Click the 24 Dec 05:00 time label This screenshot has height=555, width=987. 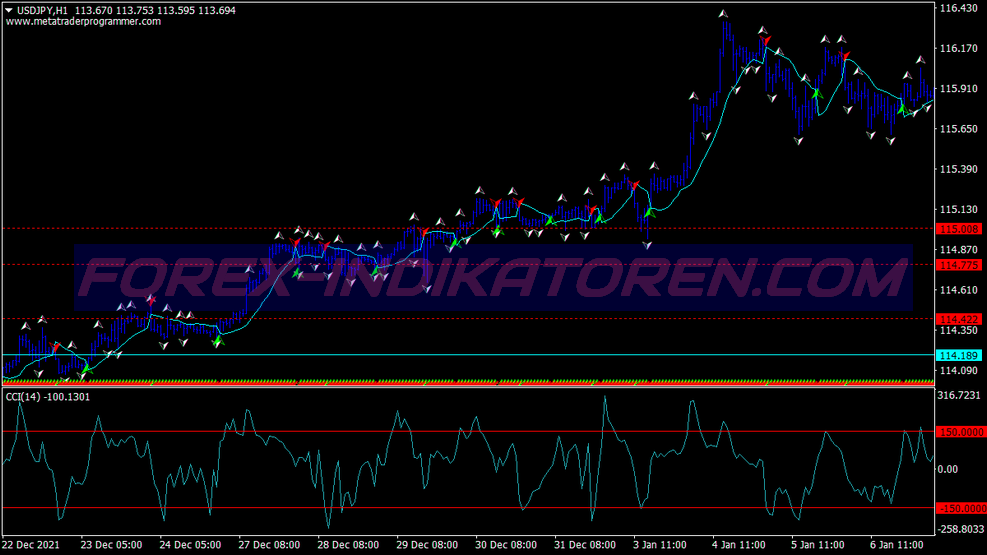[x=190, y=545]
